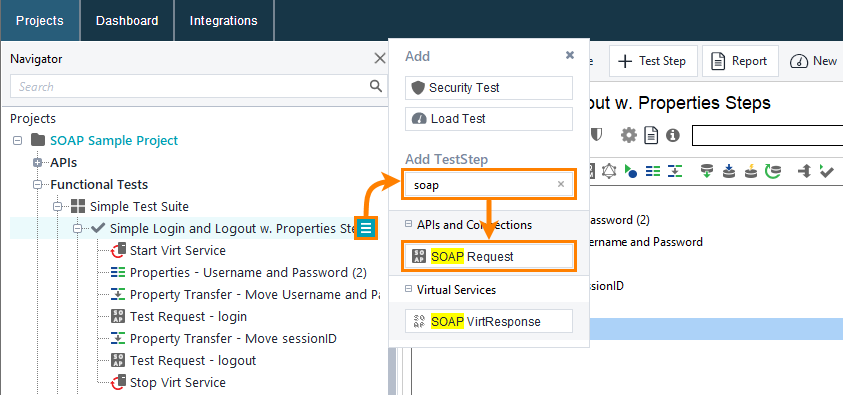Click the Add TestStep search box
The width and height of the screenshot is (843, 395).
(x=489, y=184)
